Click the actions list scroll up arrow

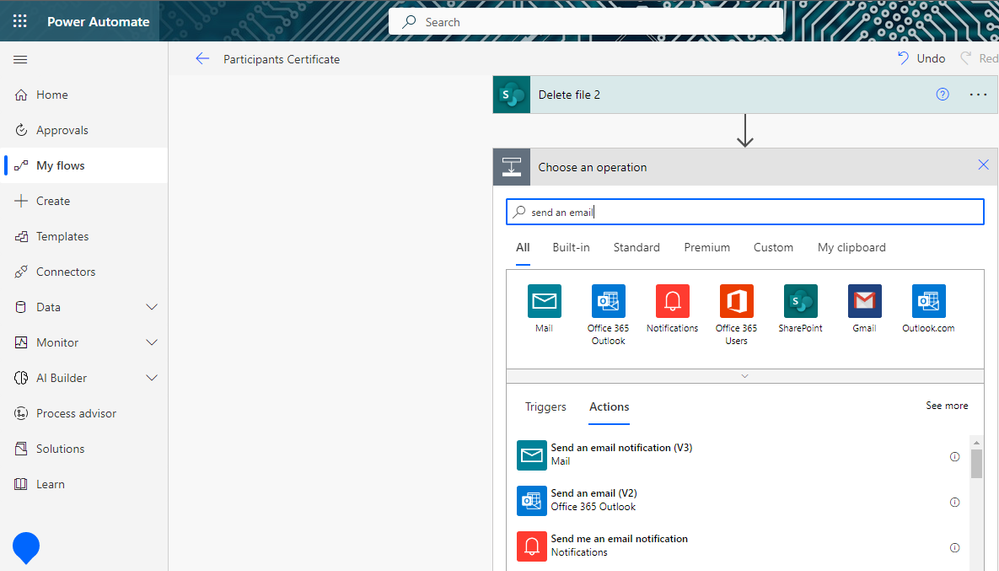pos(976,442)
